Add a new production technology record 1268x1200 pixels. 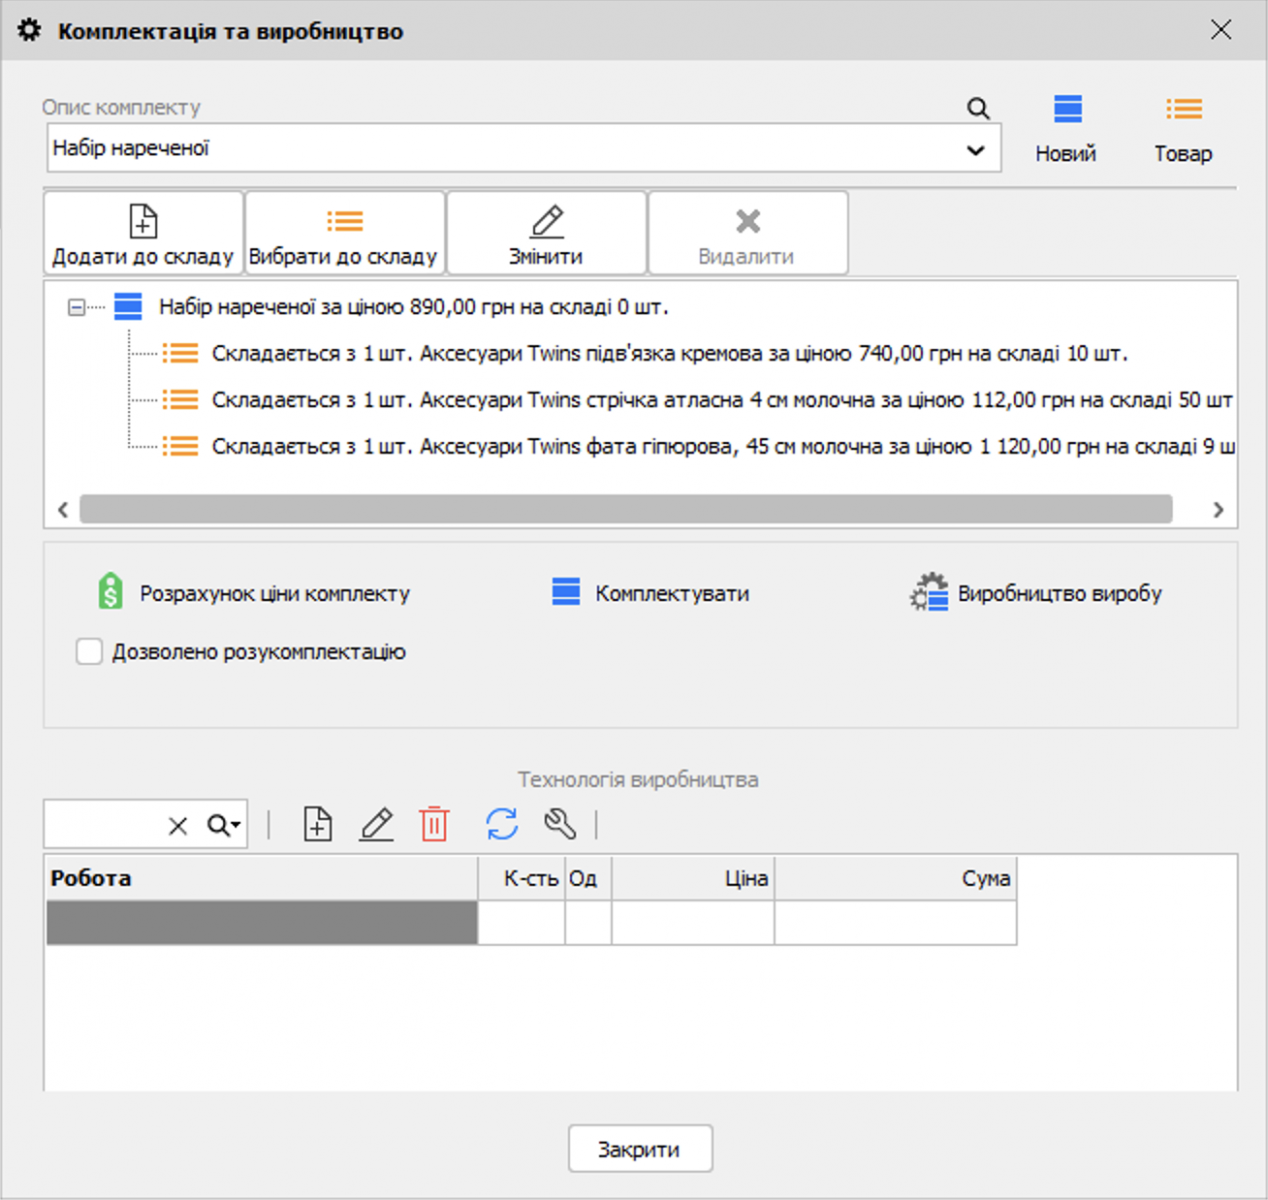click(x=318, y=825)
